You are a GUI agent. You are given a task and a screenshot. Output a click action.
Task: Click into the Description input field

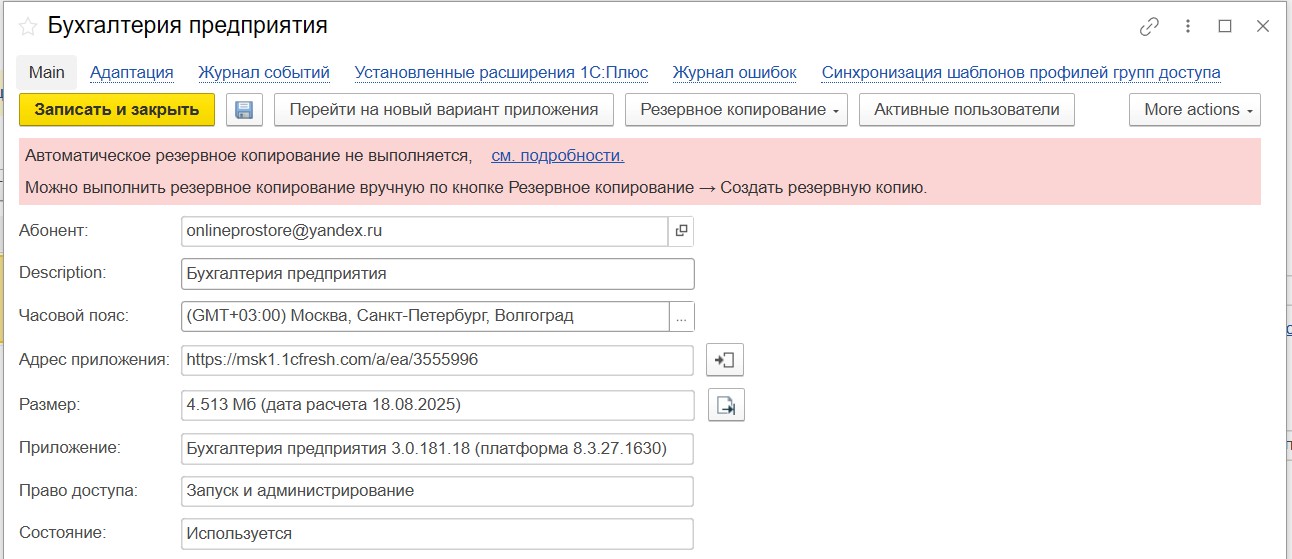pyautogui.click(x=437, y=274)
